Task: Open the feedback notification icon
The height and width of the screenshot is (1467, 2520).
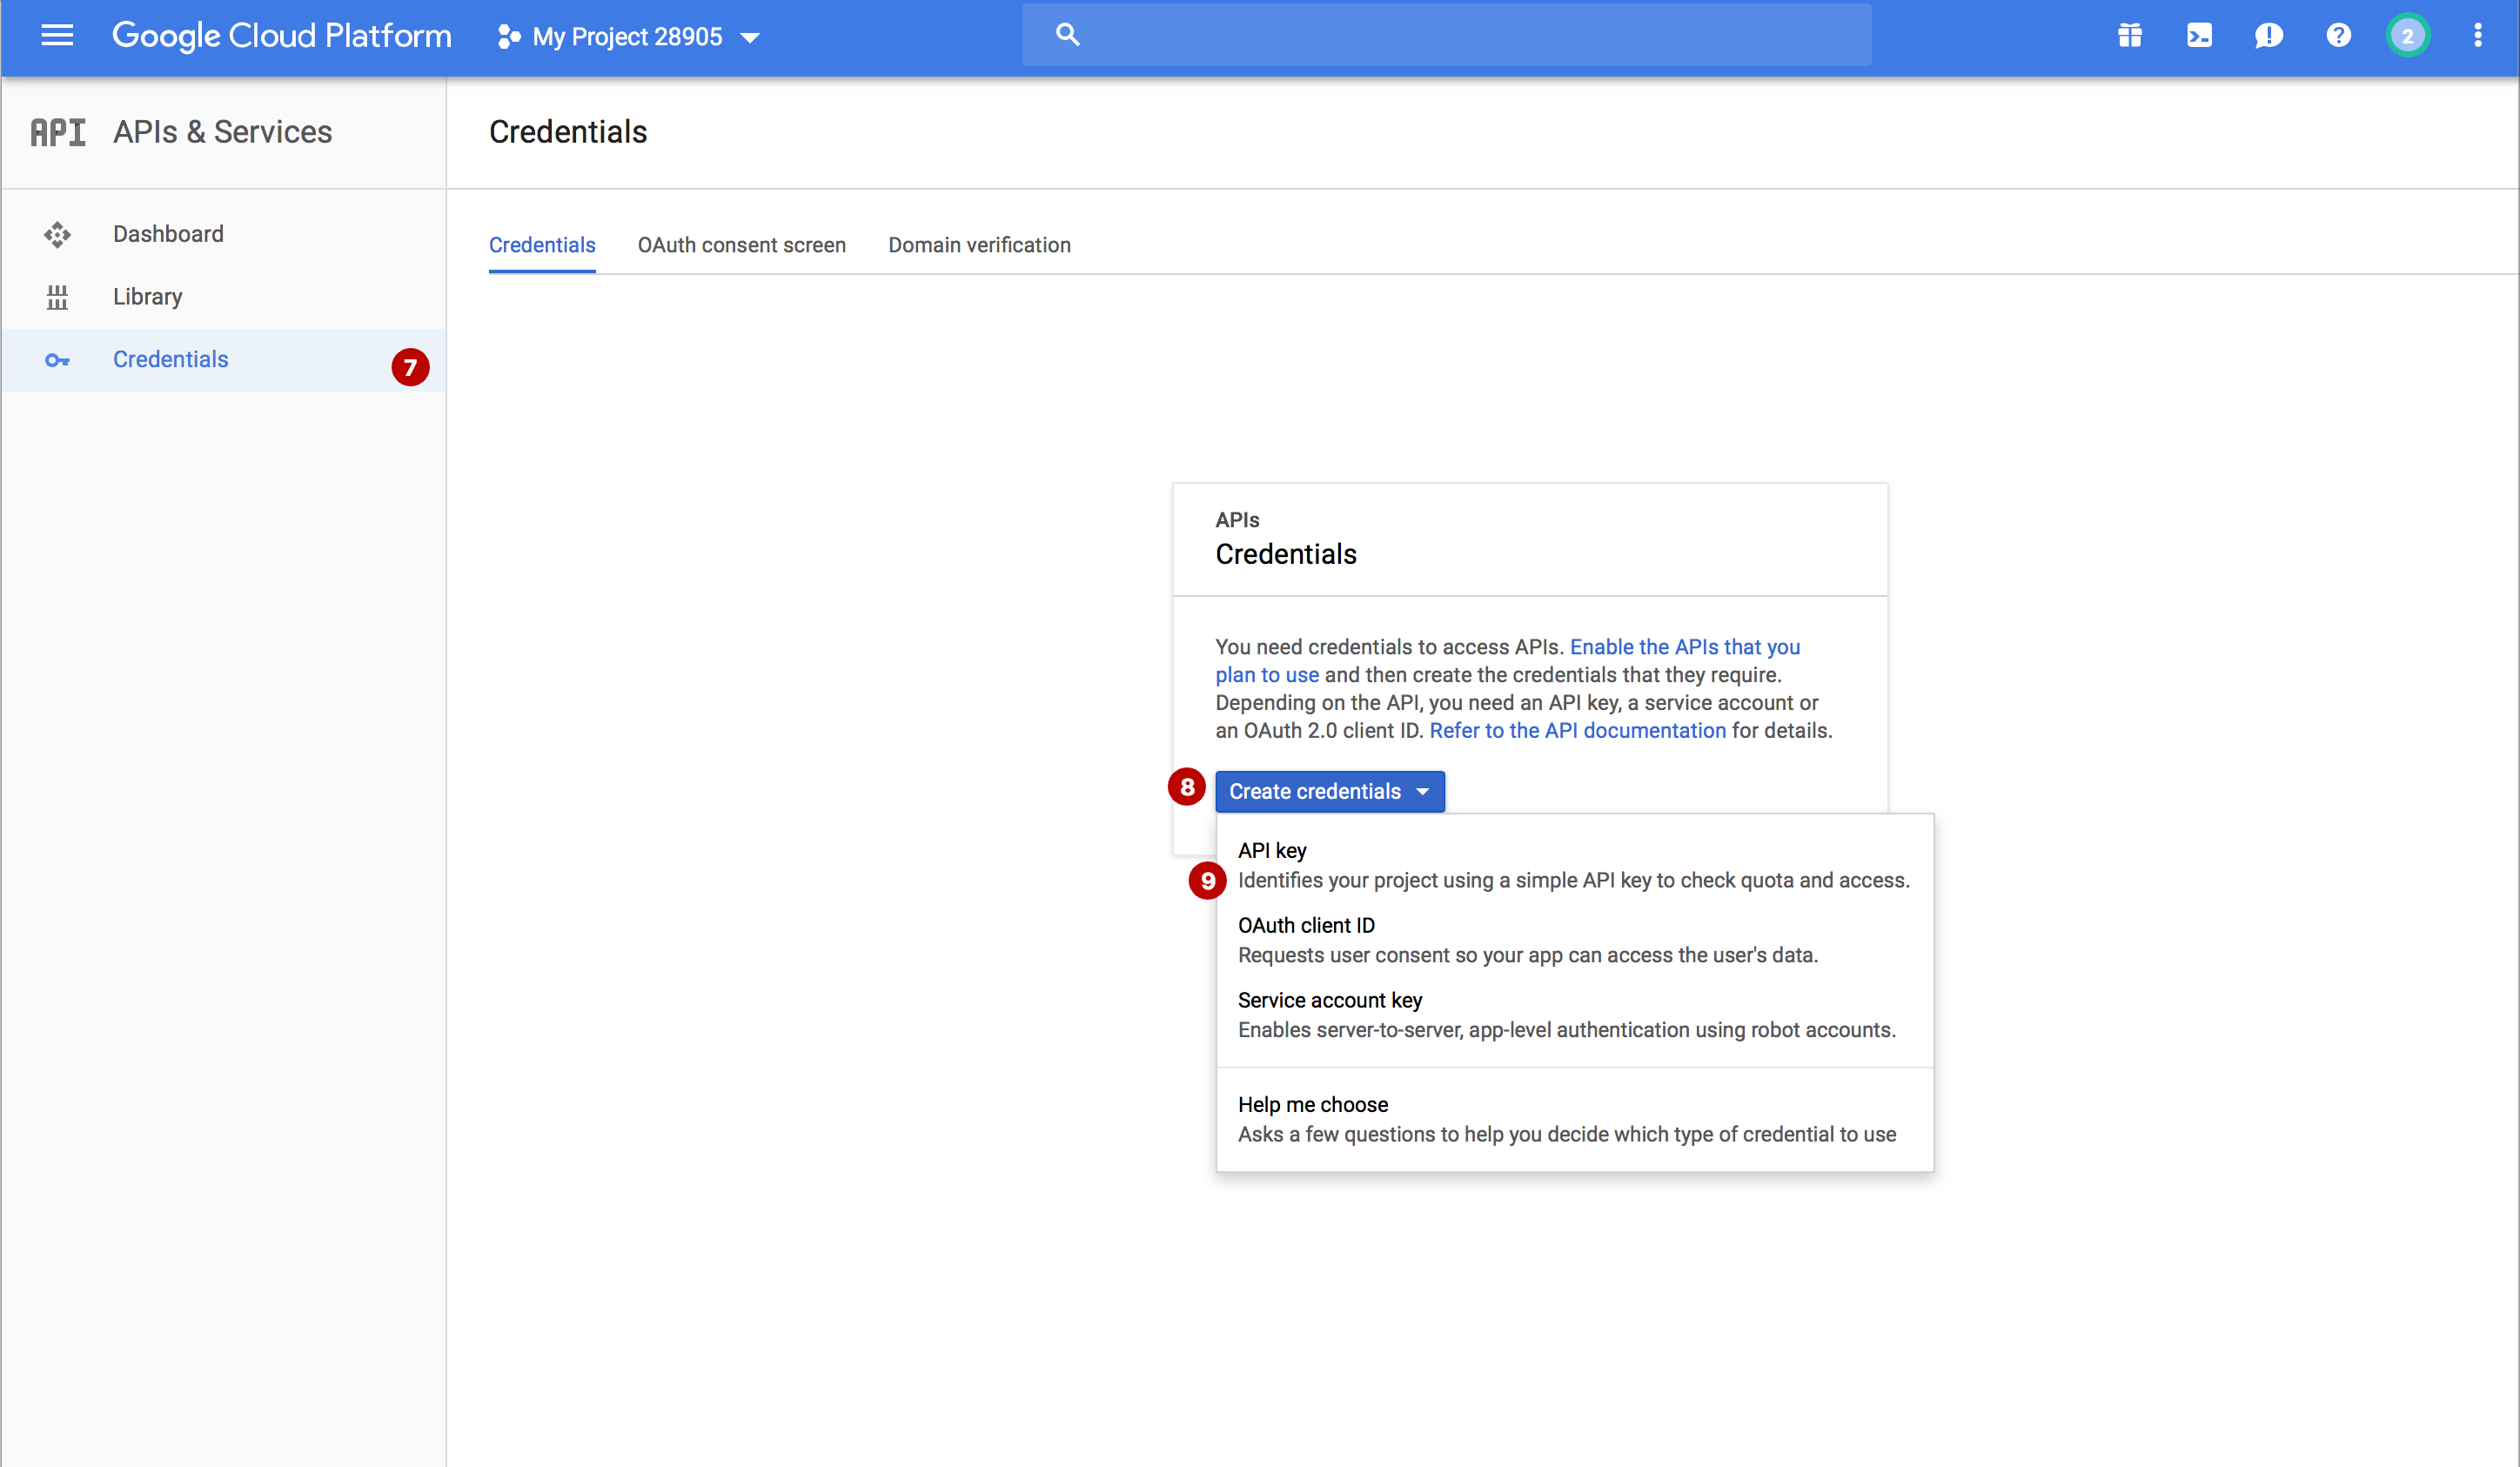Action: coord(2268,36)
